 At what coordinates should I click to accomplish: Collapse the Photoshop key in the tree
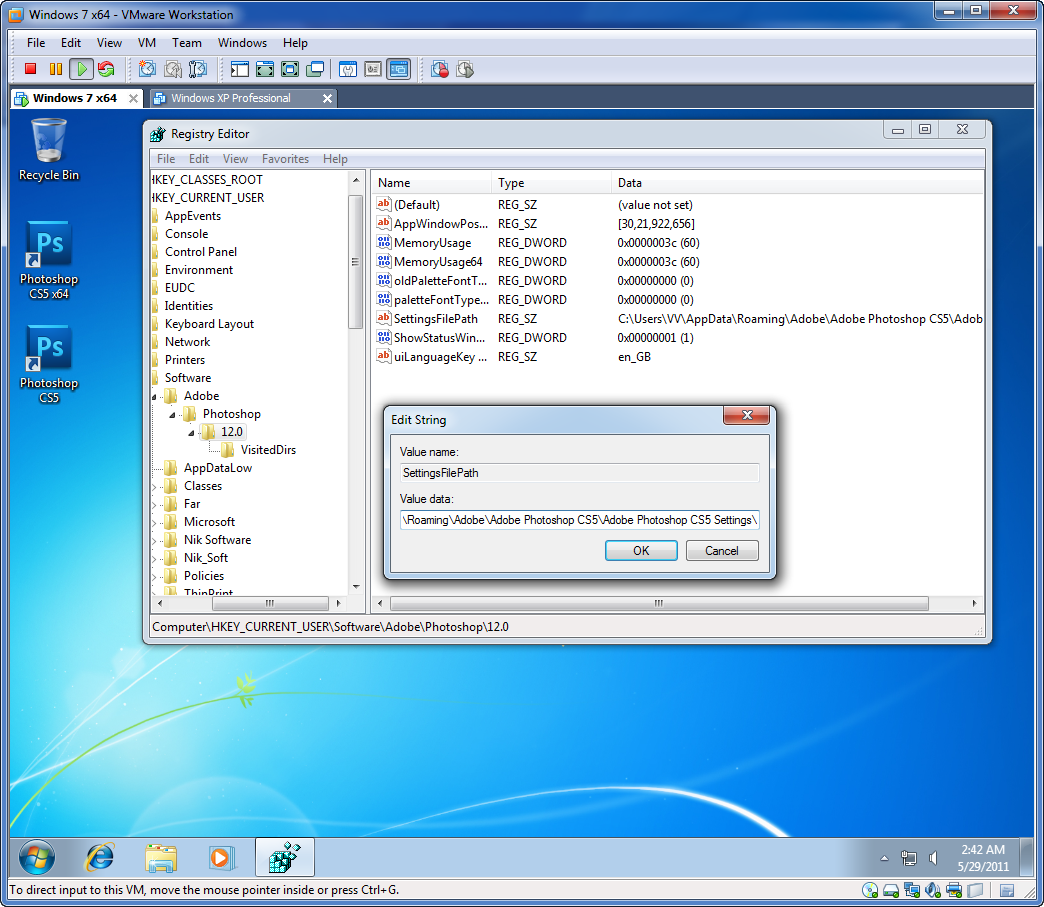pos(172,415)
